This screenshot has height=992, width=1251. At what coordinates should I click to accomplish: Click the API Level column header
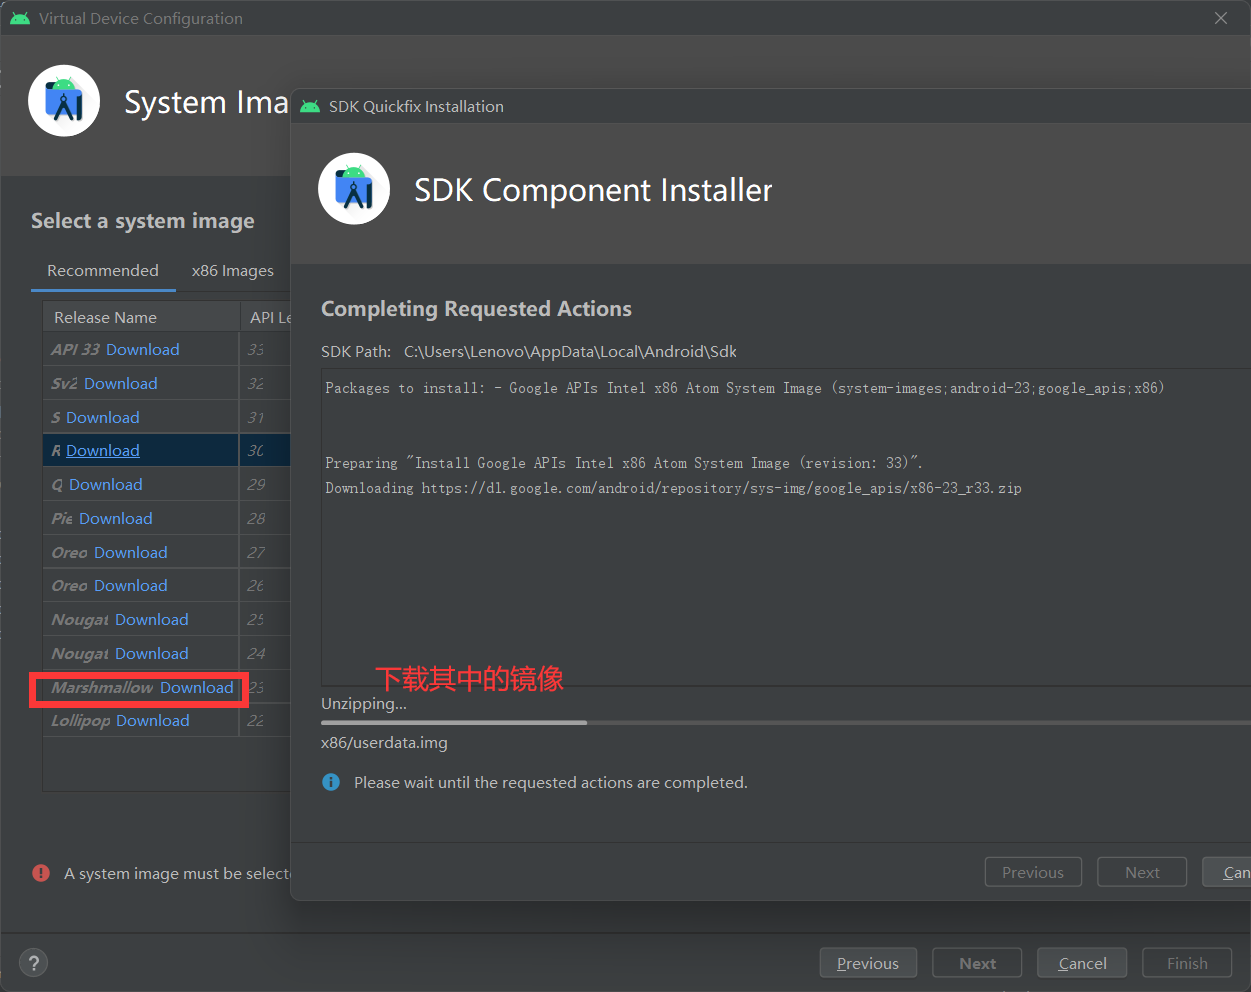(x=266, y=317)
